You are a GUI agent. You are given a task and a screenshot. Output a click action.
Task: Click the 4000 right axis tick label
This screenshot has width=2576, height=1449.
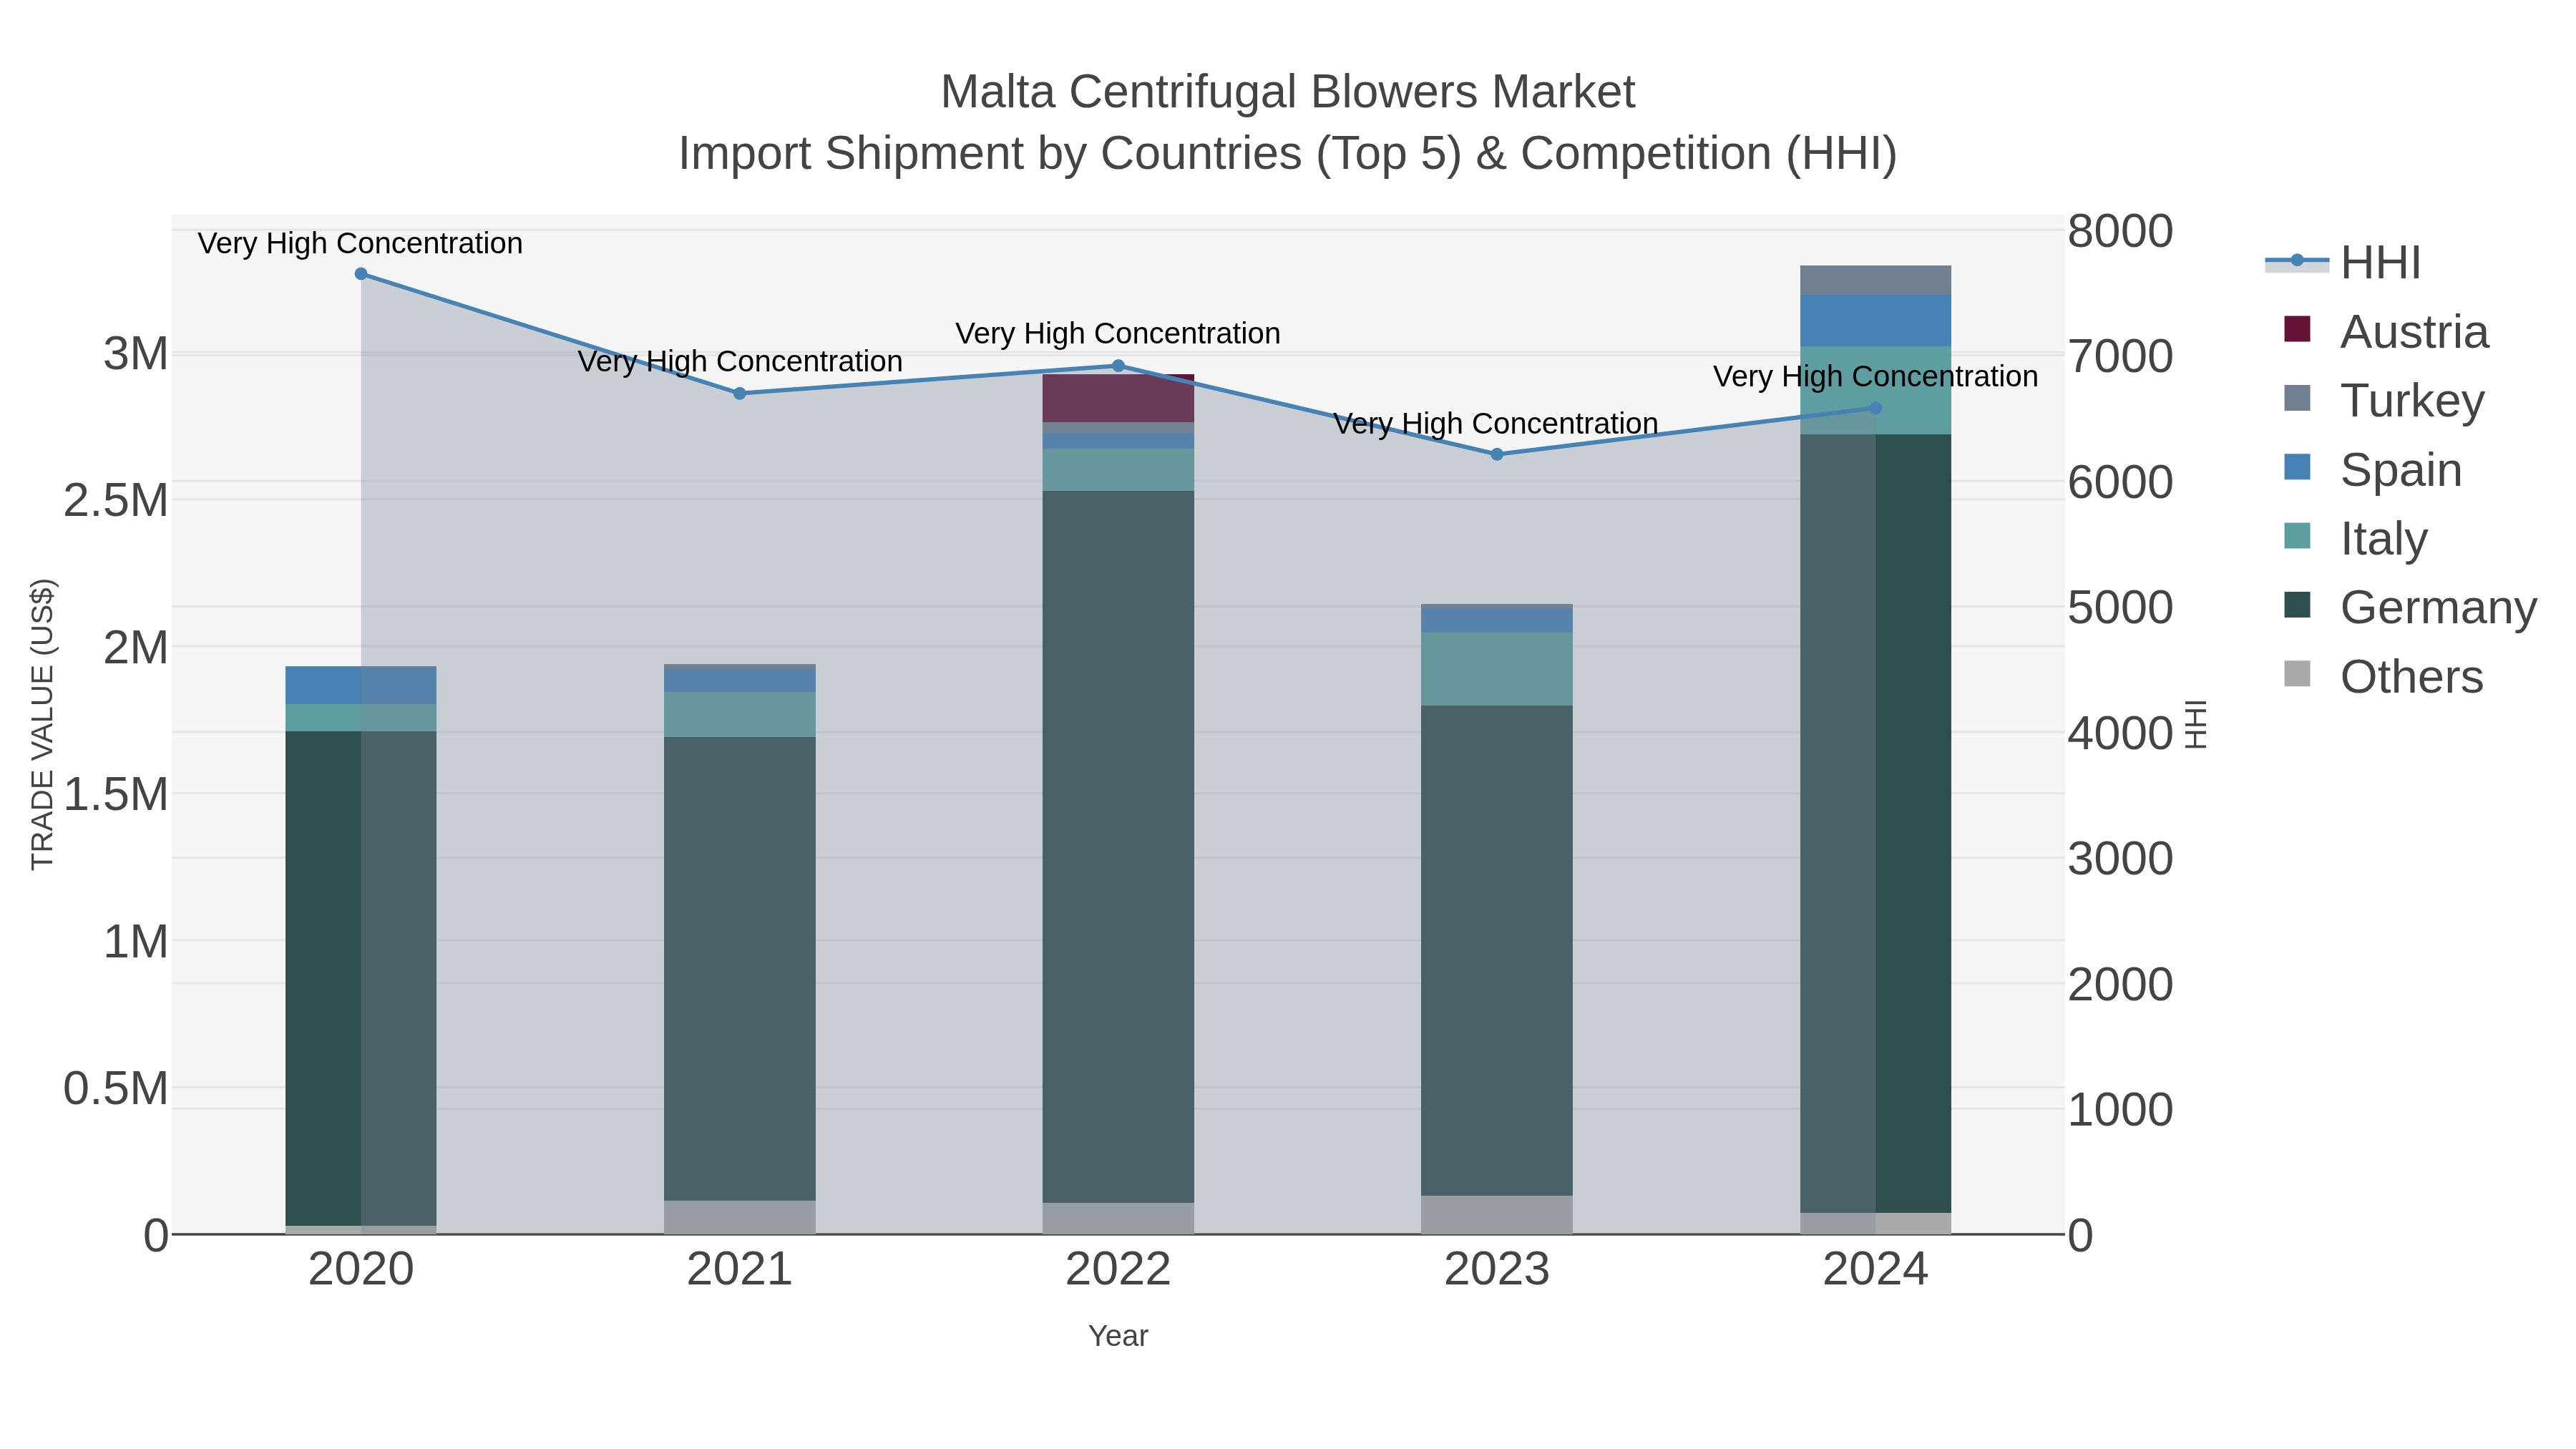(x=2120, y=733)
